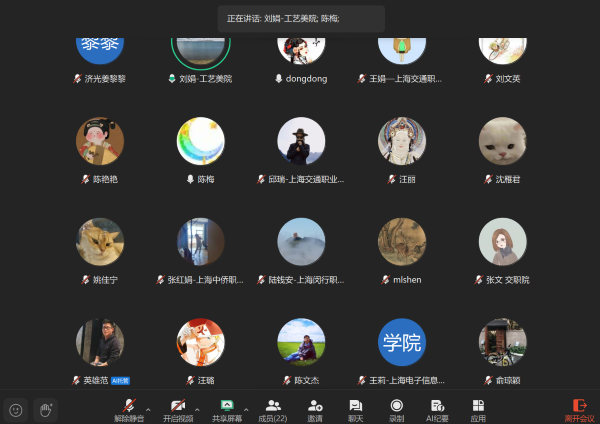The height and width of the screenshot is (424, 600).
Task: Expand the arrow next to 解除静音
Action: (x=149, y=410)
